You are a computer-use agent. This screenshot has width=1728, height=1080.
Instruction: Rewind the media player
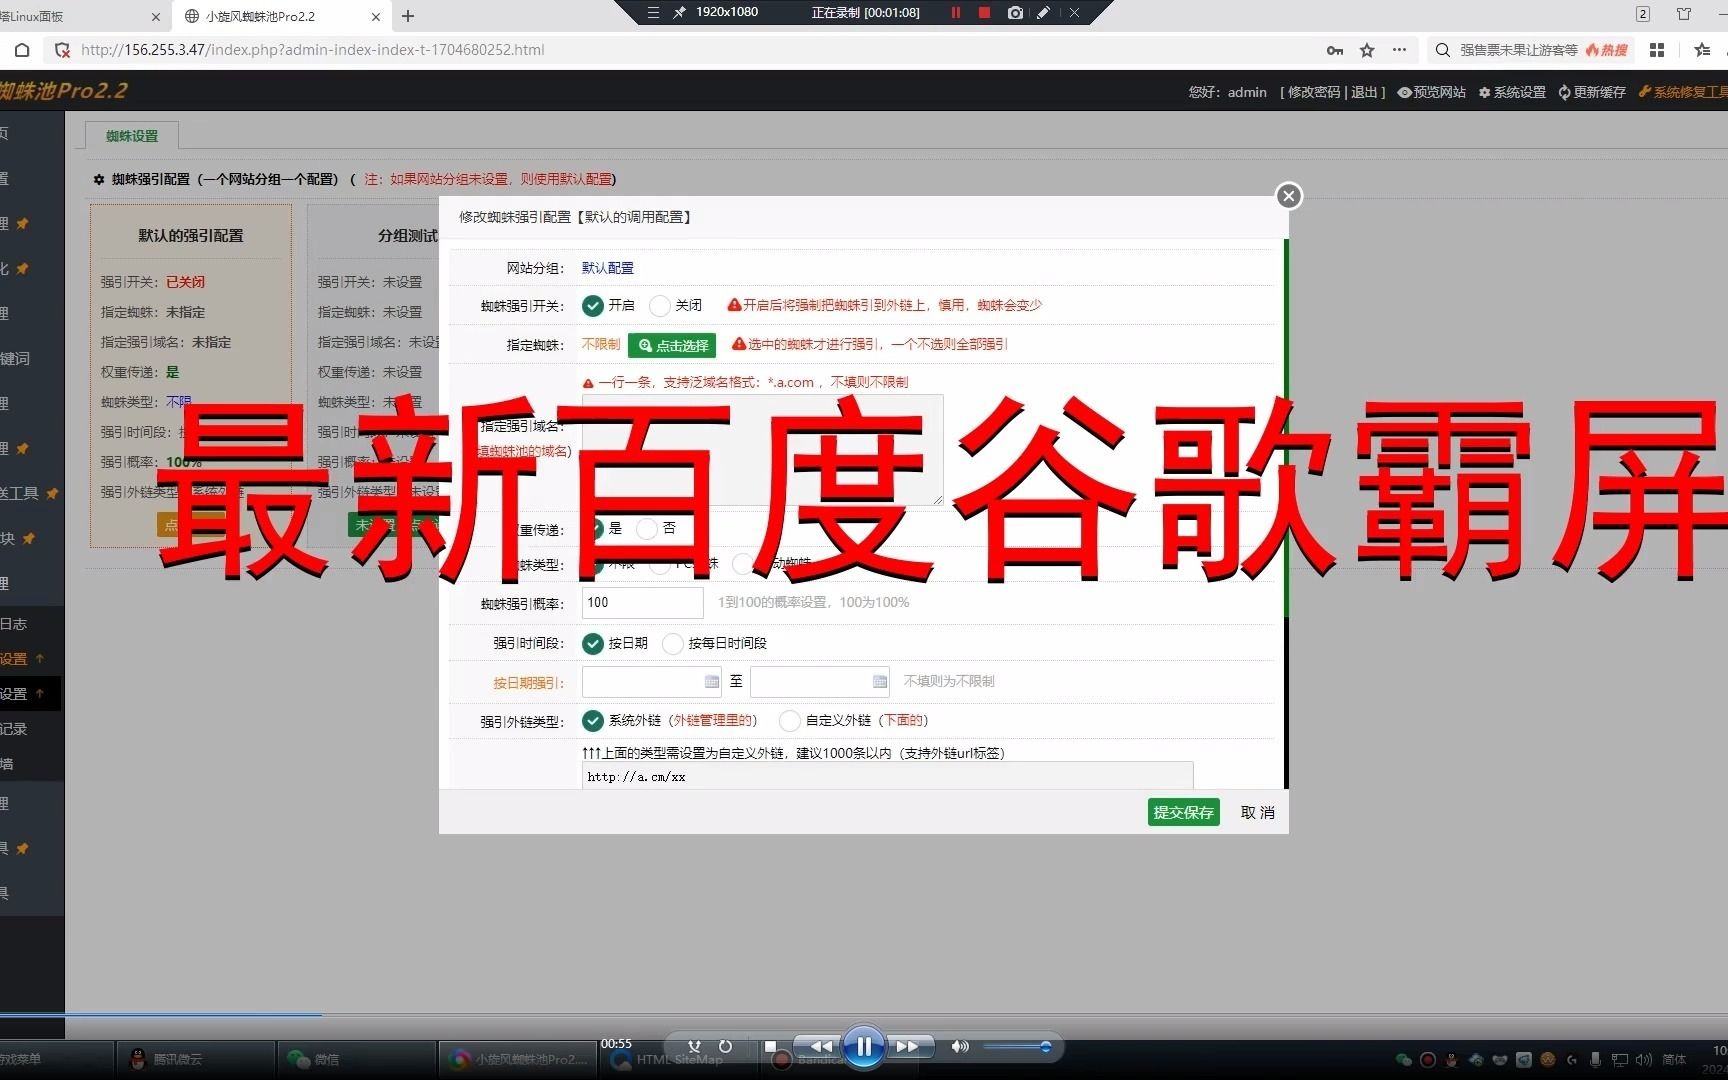[x=820, y=1047]
